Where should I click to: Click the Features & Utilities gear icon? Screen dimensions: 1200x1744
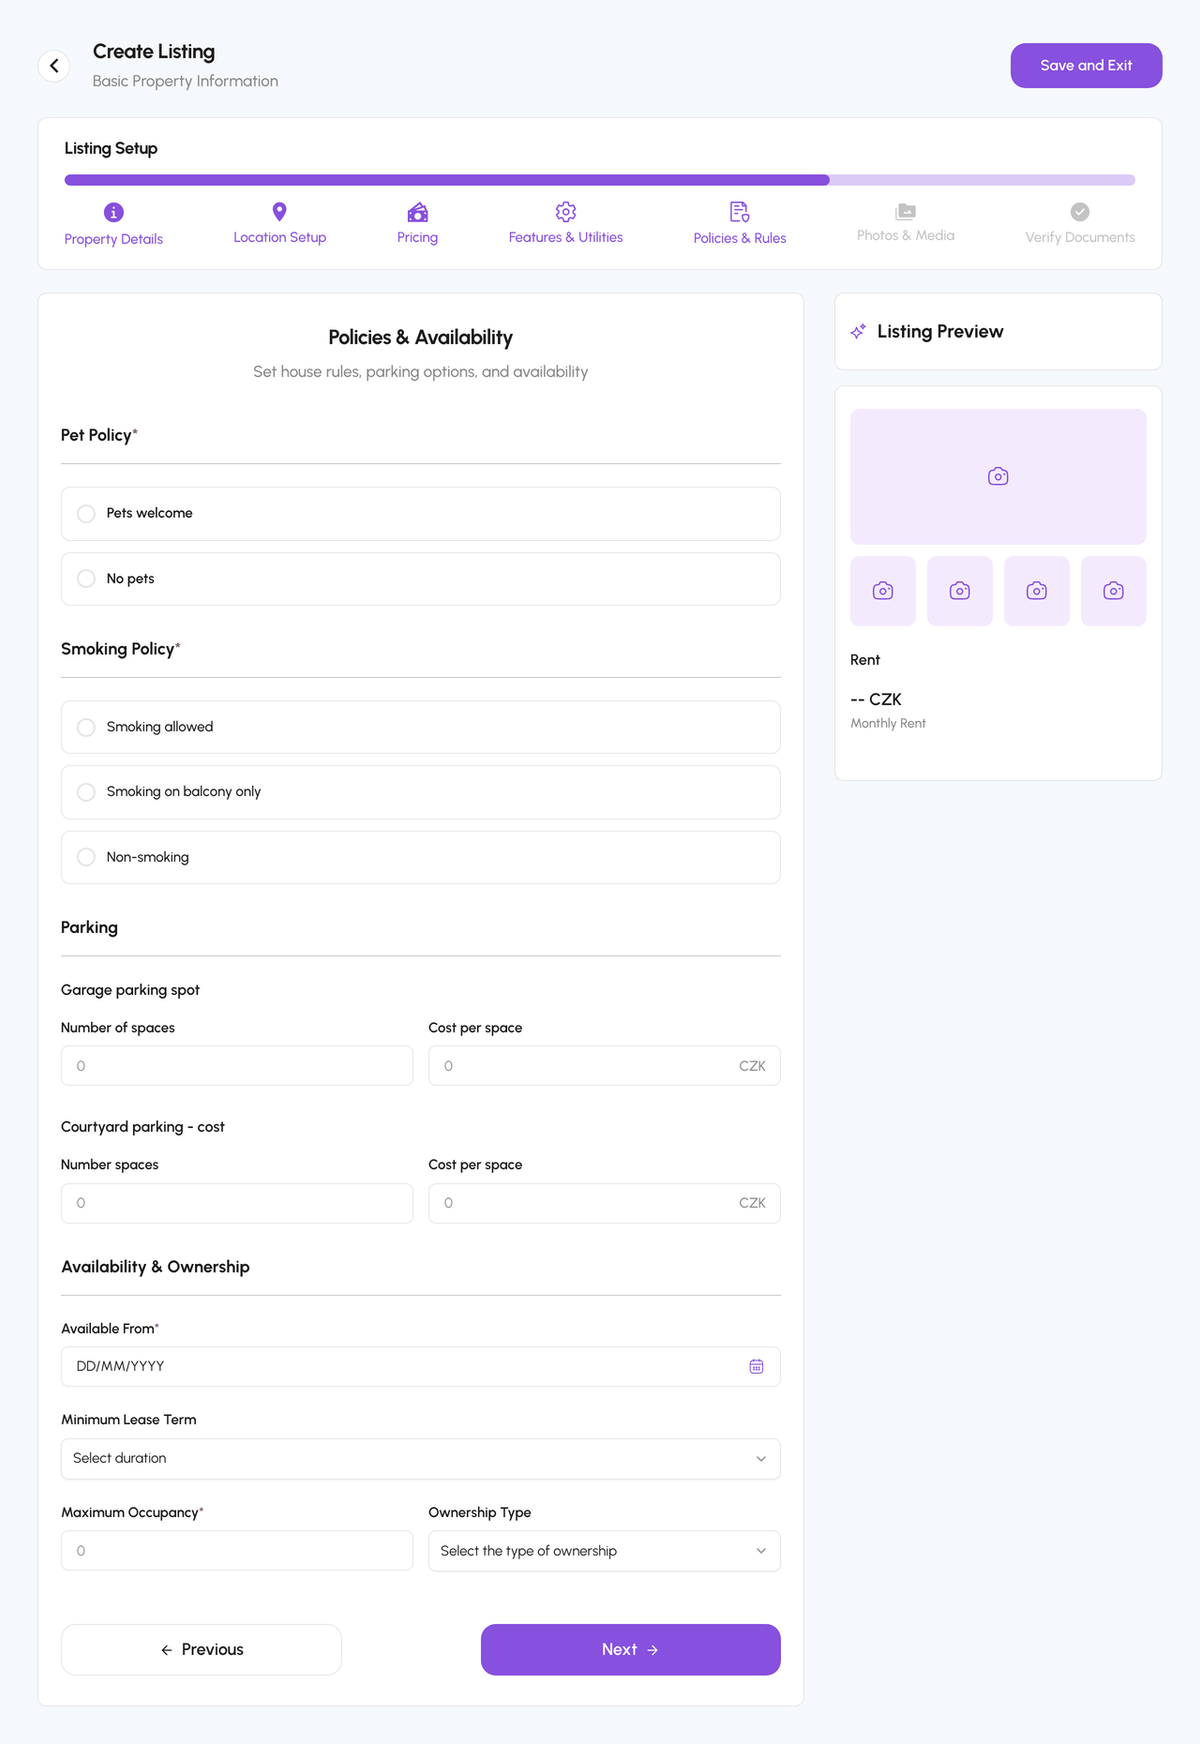[x=566, y=211]
